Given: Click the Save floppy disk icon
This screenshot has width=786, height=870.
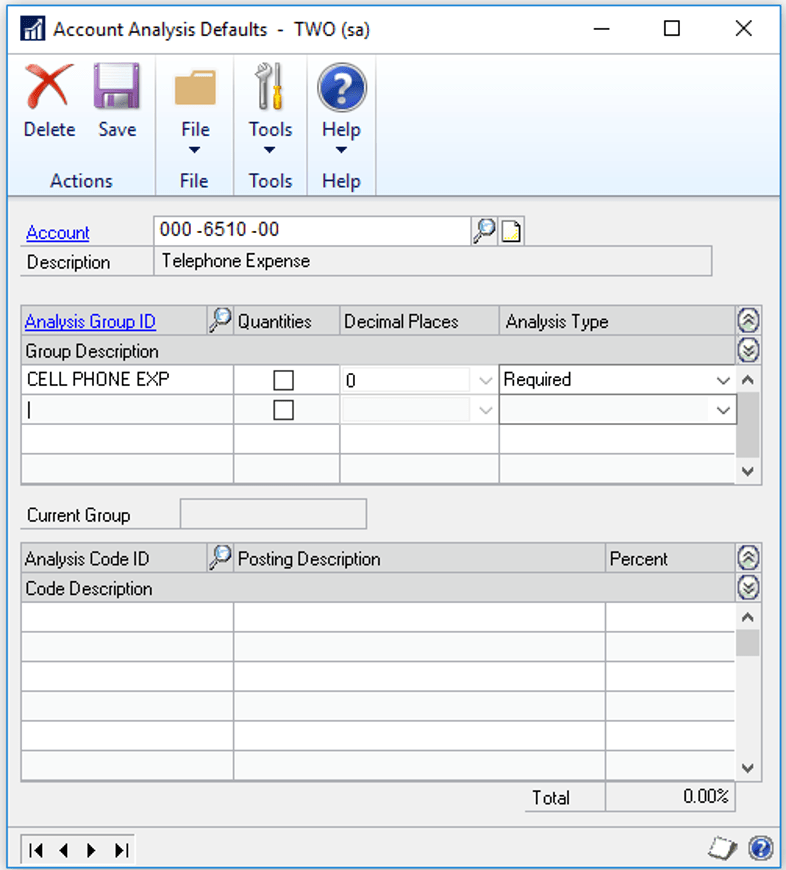Looking at the screenshot, I should coord(117,89).
